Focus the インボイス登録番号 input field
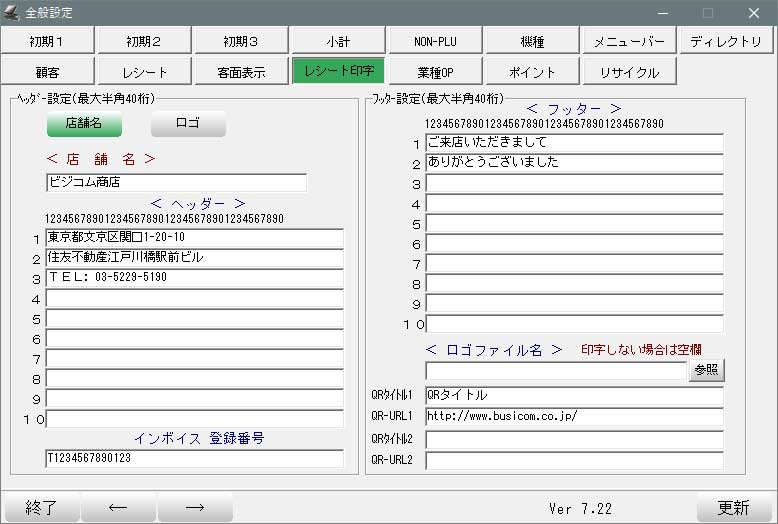Image resolution: width=778 pixels, height=524 pixels. coord(194,458)
